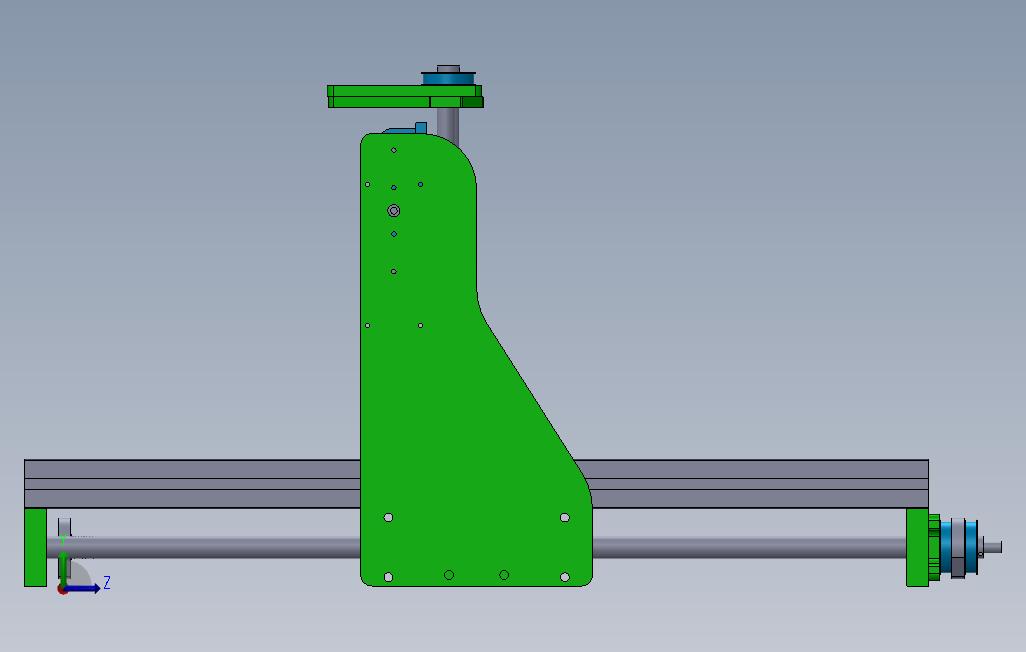Click the ringed bearing hole on the side plate

(393, 211)
